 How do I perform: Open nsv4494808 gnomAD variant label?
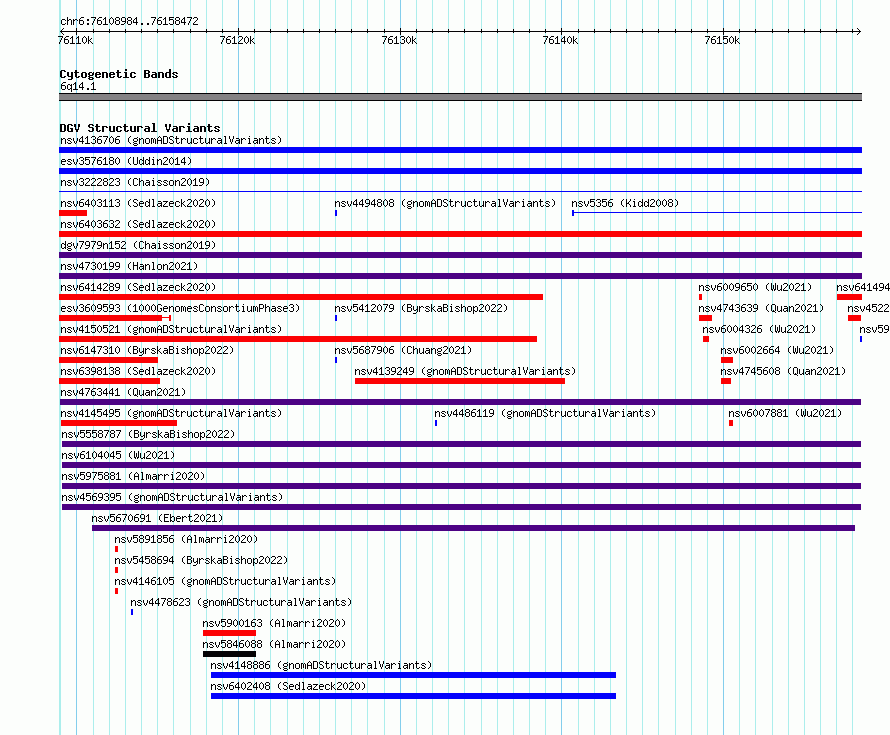pyautogui.click(x=445, y=203)
